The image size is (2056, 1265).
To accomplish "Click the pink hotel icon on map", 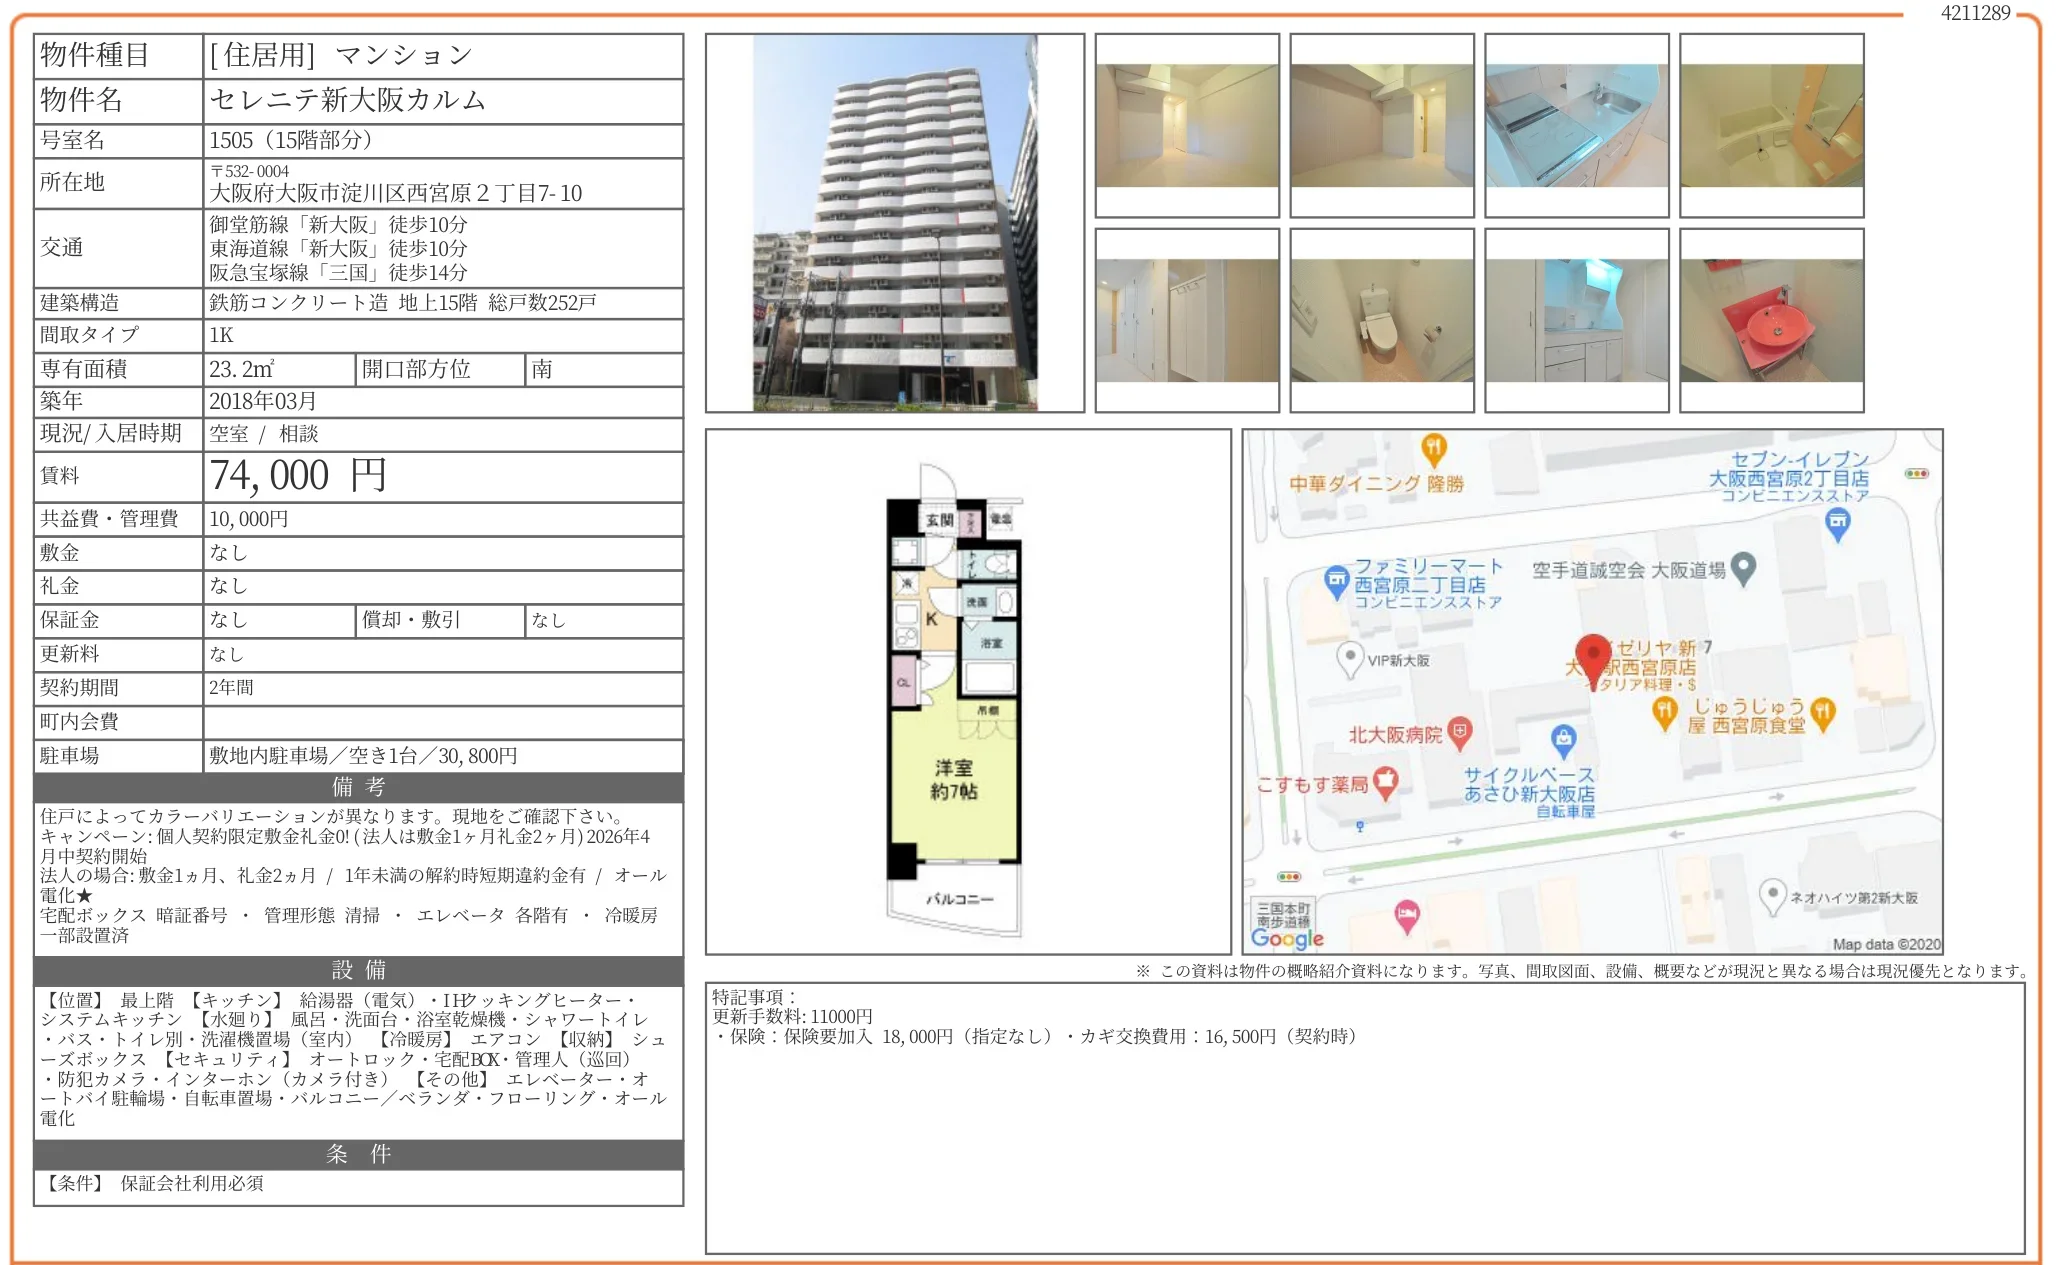I will coord(1406,914).
